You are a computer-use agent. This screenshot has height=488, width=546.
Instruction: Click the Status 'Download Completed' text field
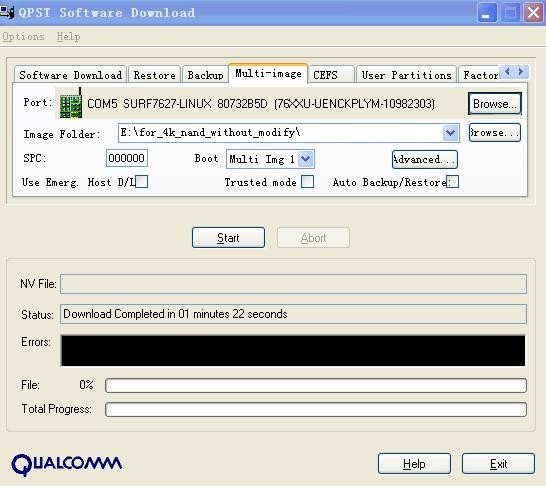[293, 314]
